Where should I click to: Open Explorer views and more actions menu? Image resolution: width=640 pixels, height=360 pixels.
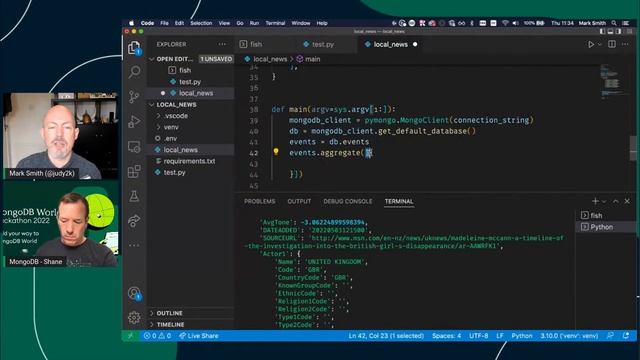coord(222,44)
